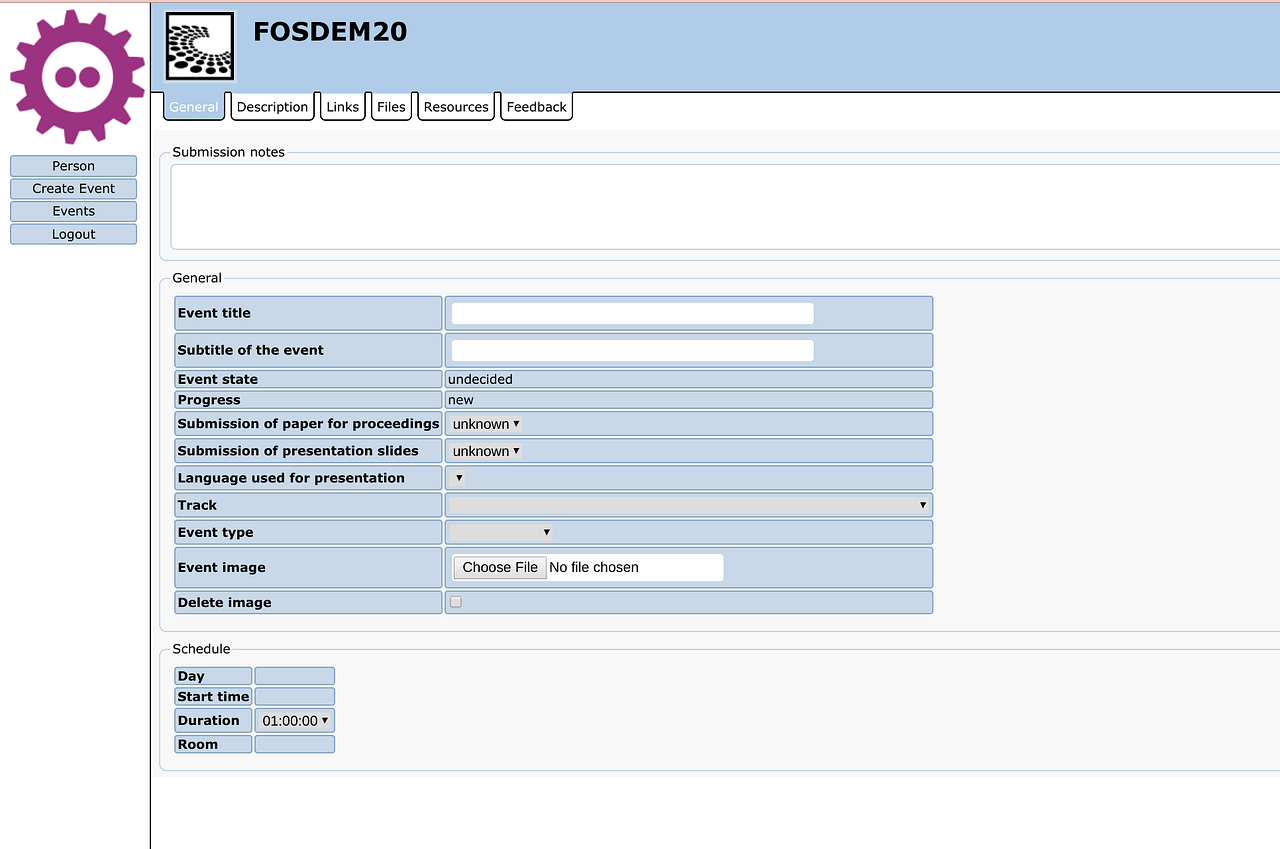Tick the Delete image checkbox

click(456, 602)
